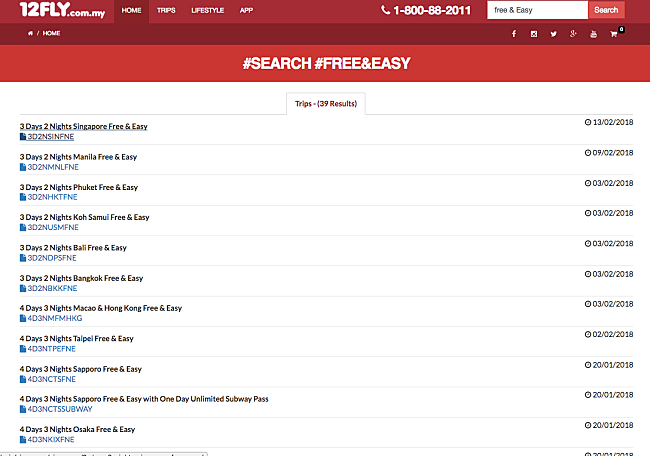The width and height of the screenshot is (650, 456).
Task: Open 3 Days 2 Nights Bangkok Free & Easy
Action: point(81,278)
